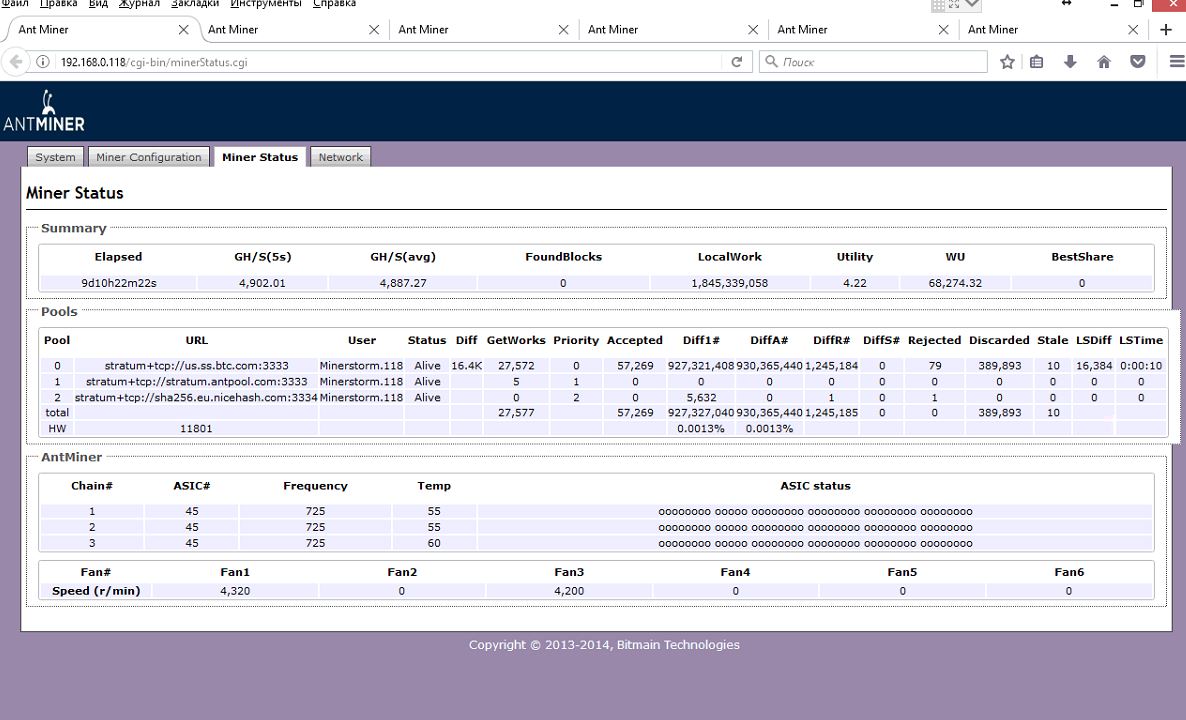The image size is (1186, 720).
Task: Open the Инструменты menu
Action: pos(265,4)
